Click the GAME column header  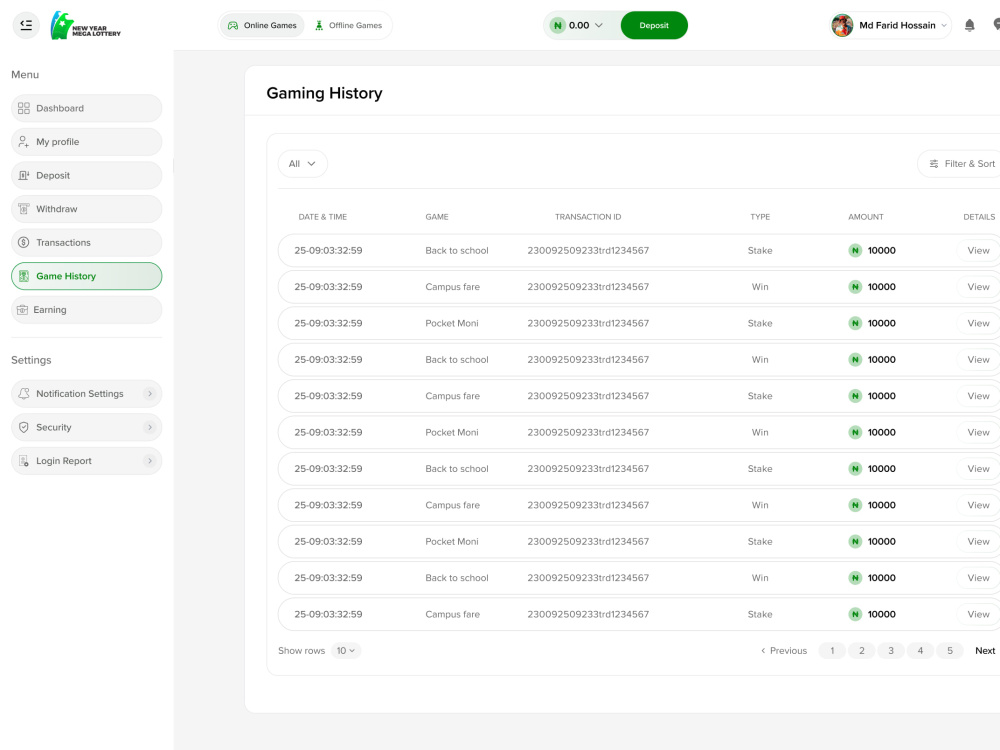pyautogui.click(x=437, y=217)
